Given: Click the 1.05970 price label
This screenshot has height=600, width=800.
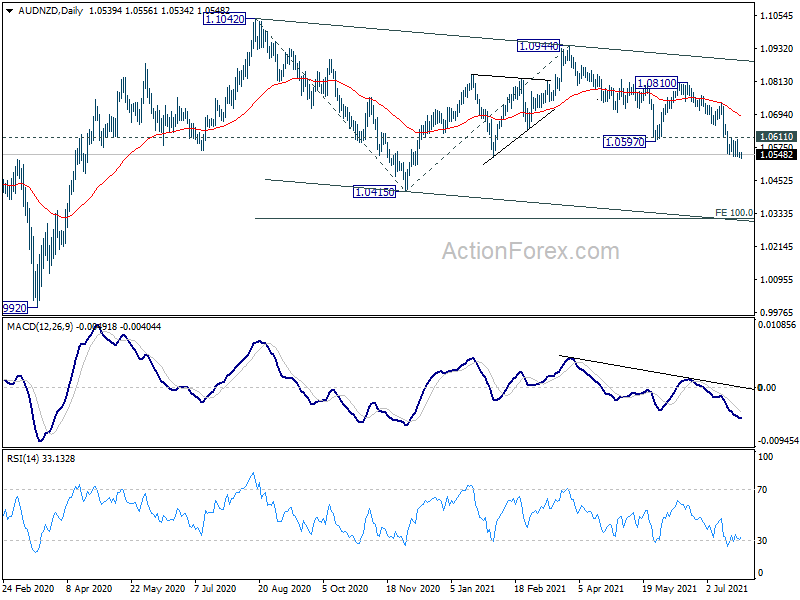Looking at the screenshot, I should (x=624, y=142).
